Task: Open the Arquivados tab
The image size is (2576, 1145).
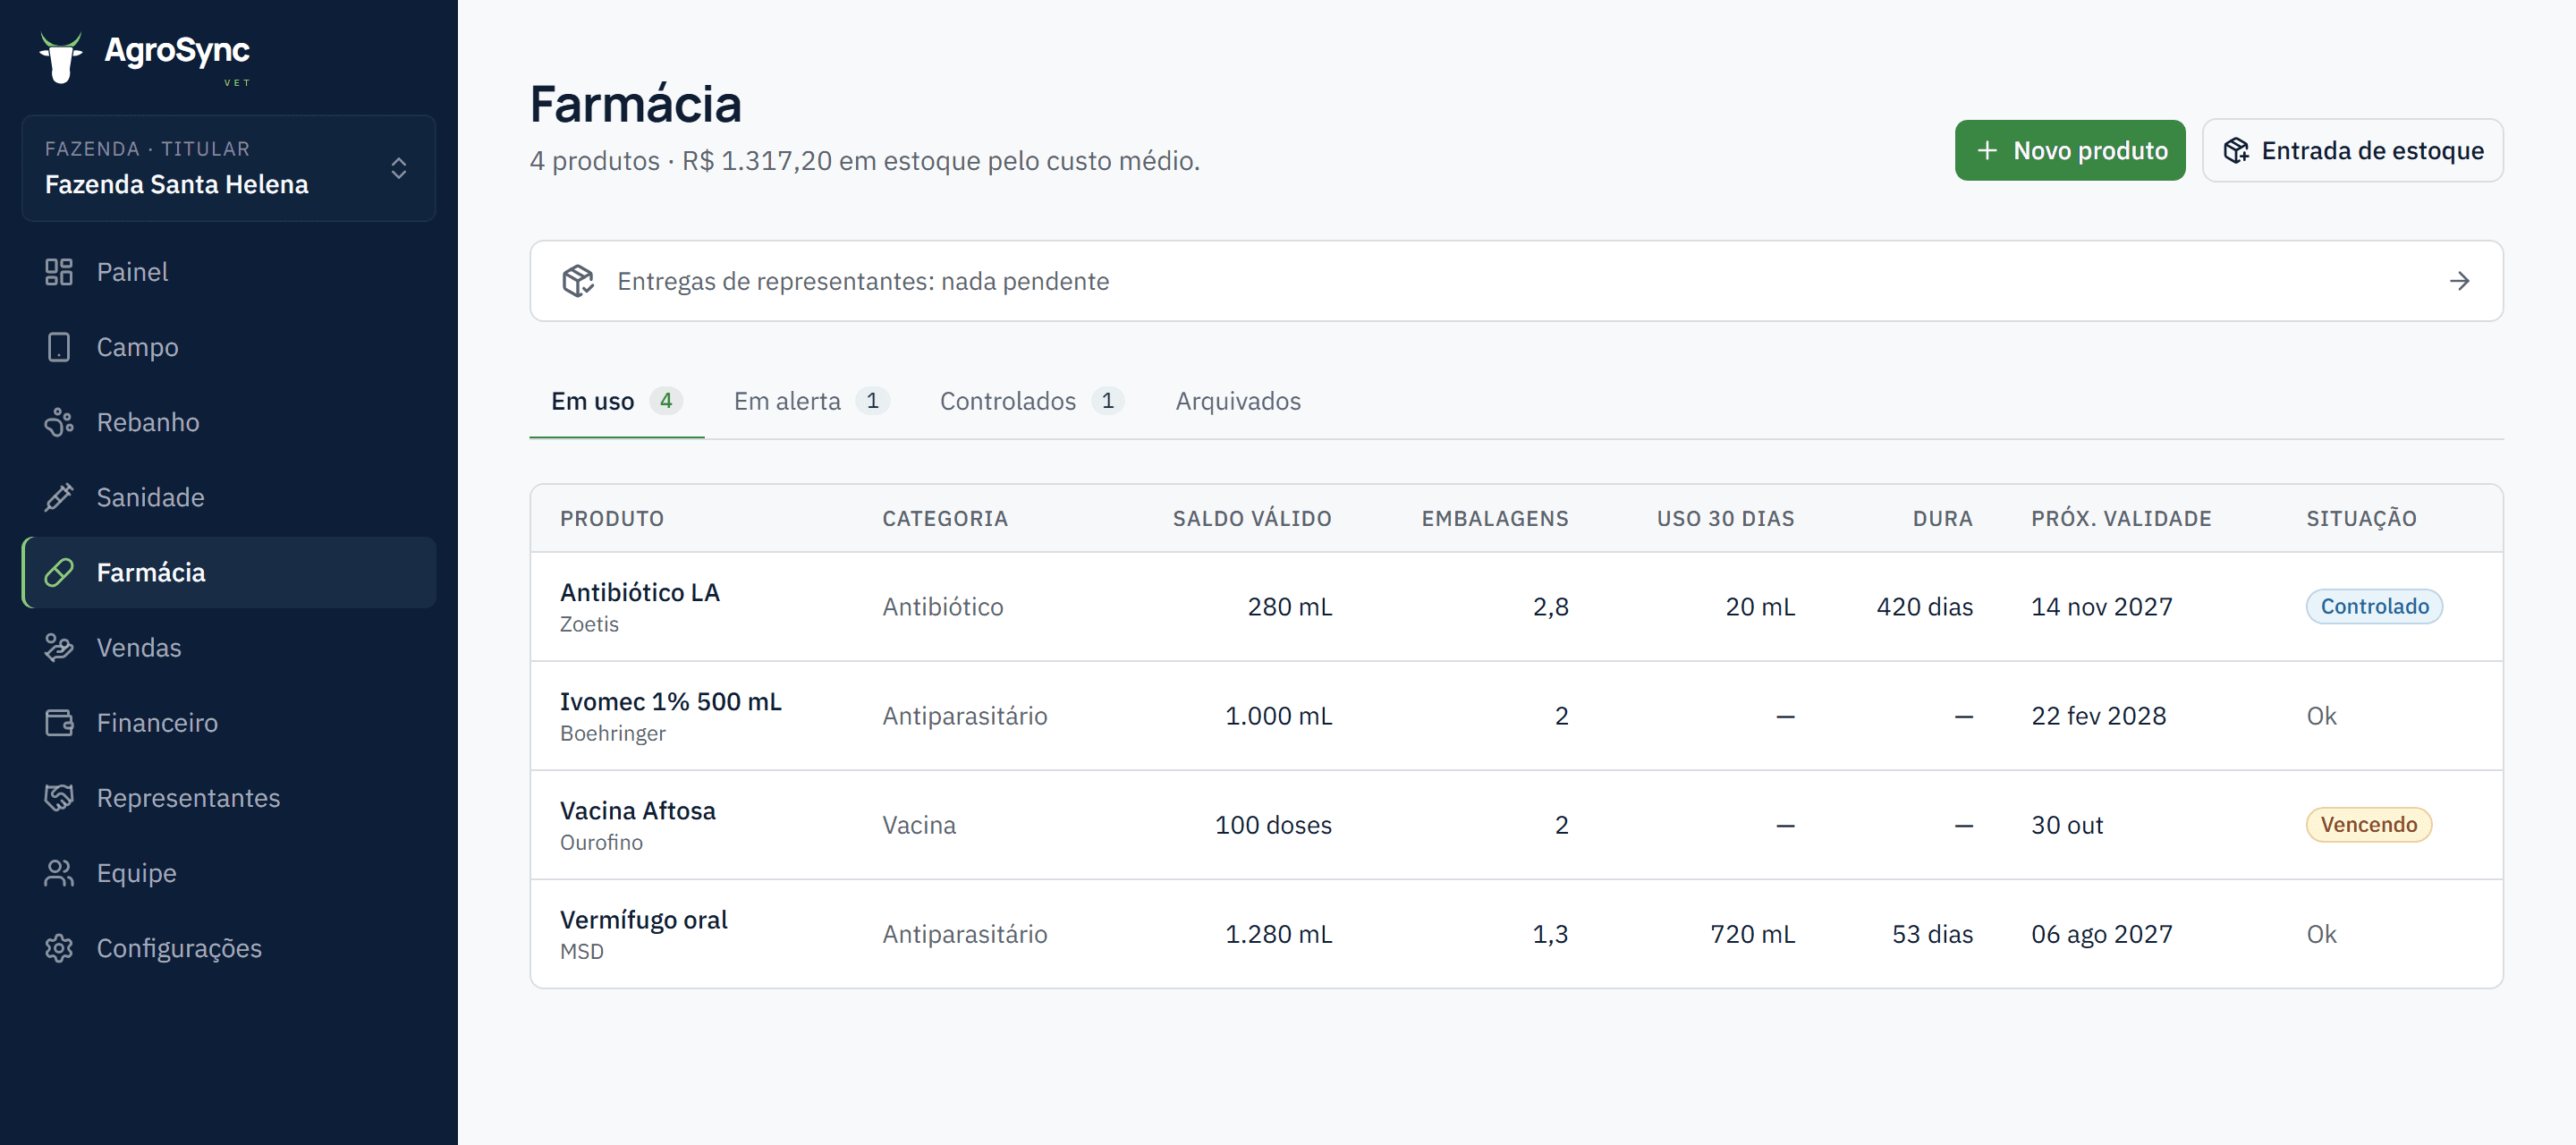Action: point(1238,401)
